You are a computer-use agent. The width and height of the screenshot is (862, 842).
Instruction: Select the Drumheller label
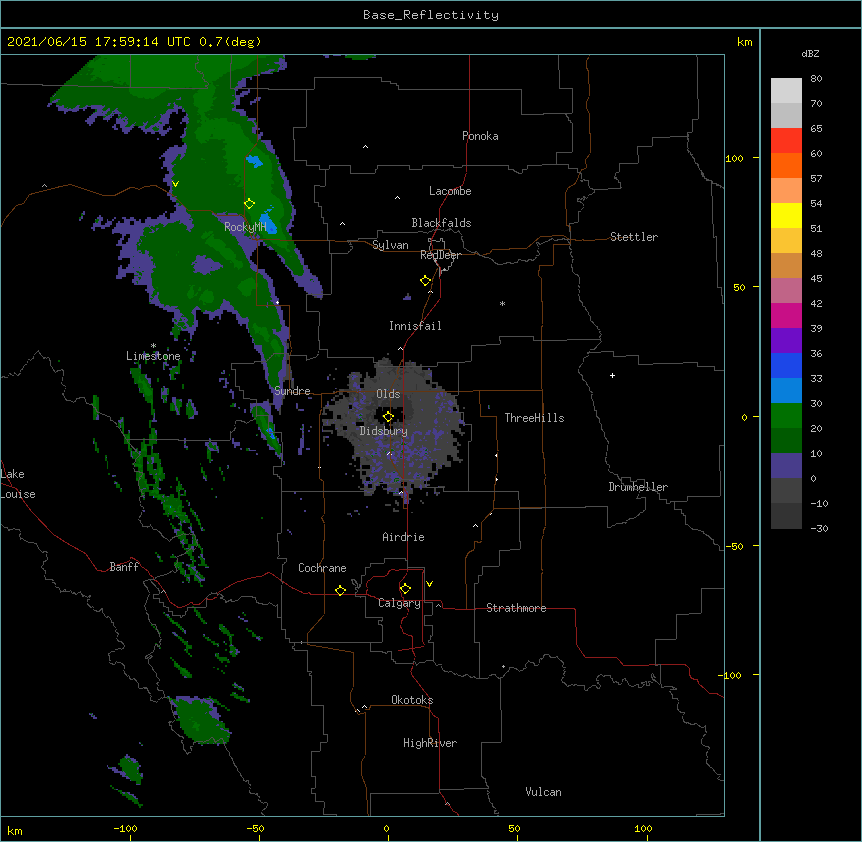tap(638, 487)
